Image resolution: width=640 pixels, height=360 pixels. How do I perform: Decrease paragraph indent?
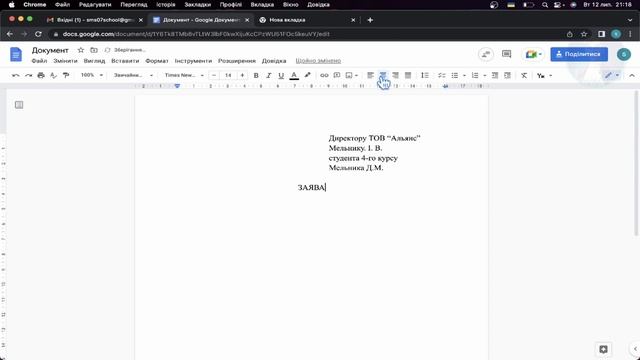pyautogui.click(x=495, y=76)
